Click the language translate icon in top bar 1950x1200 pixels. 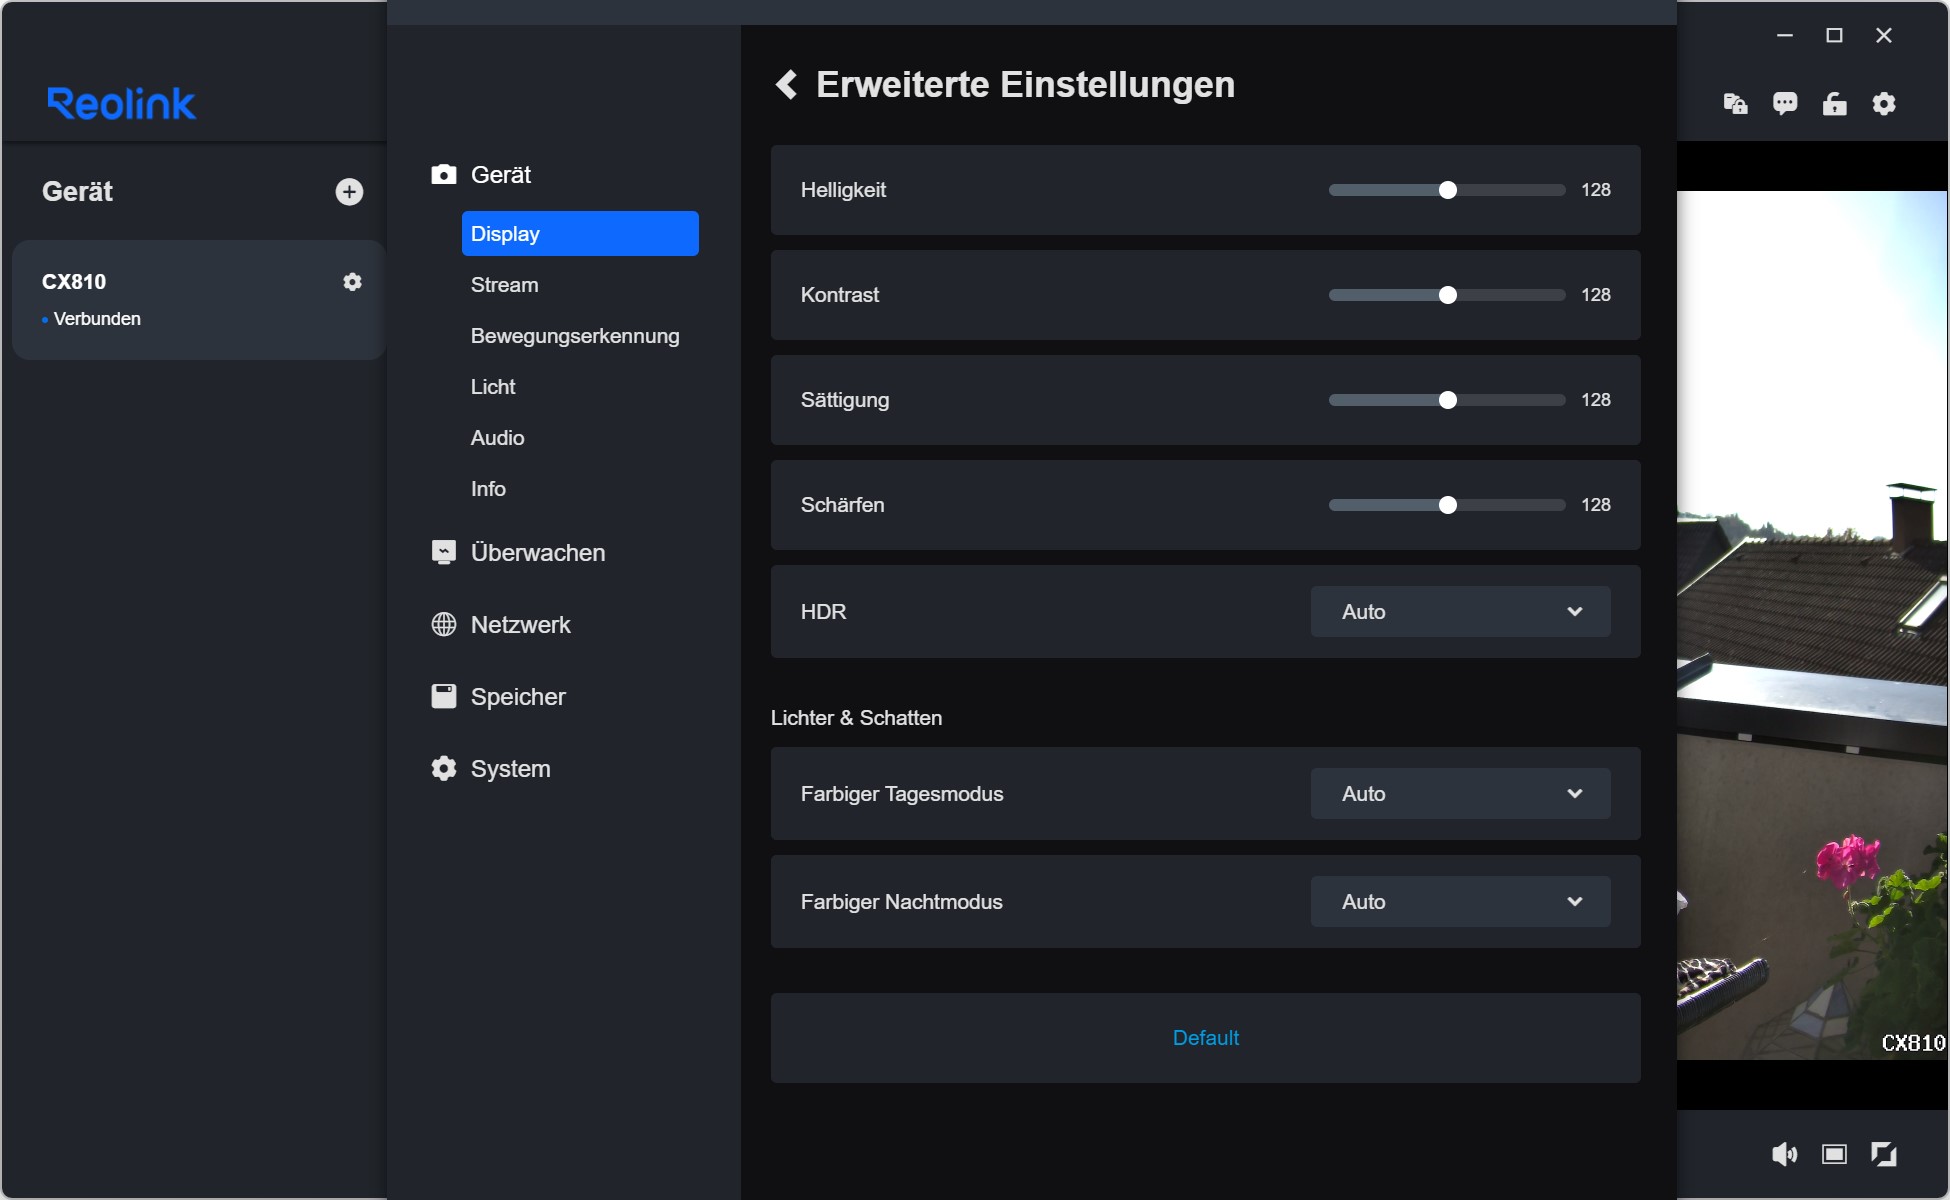[1736, 104]
